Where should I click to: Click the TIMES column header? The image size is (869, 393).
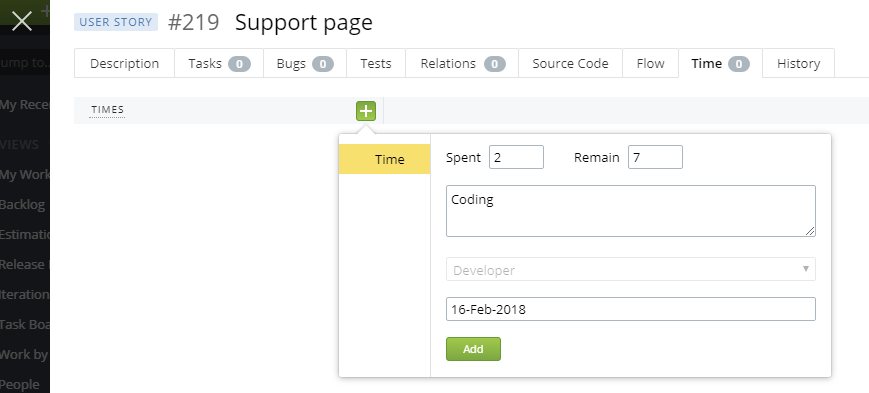pos(108,110)
